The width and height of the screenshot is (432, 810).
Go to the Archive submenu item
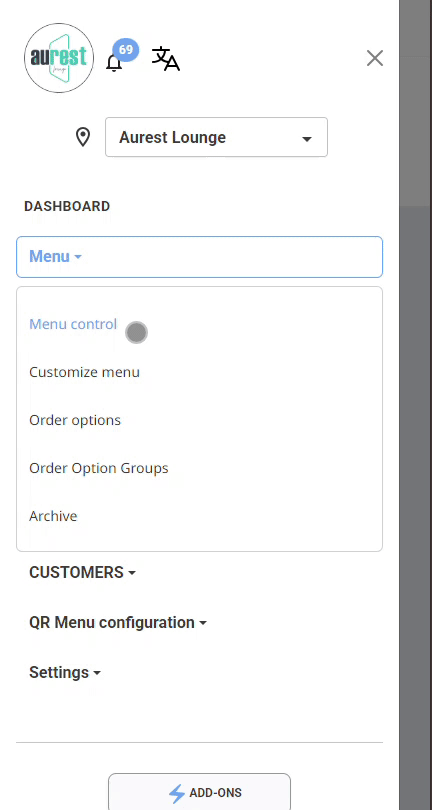53,516
